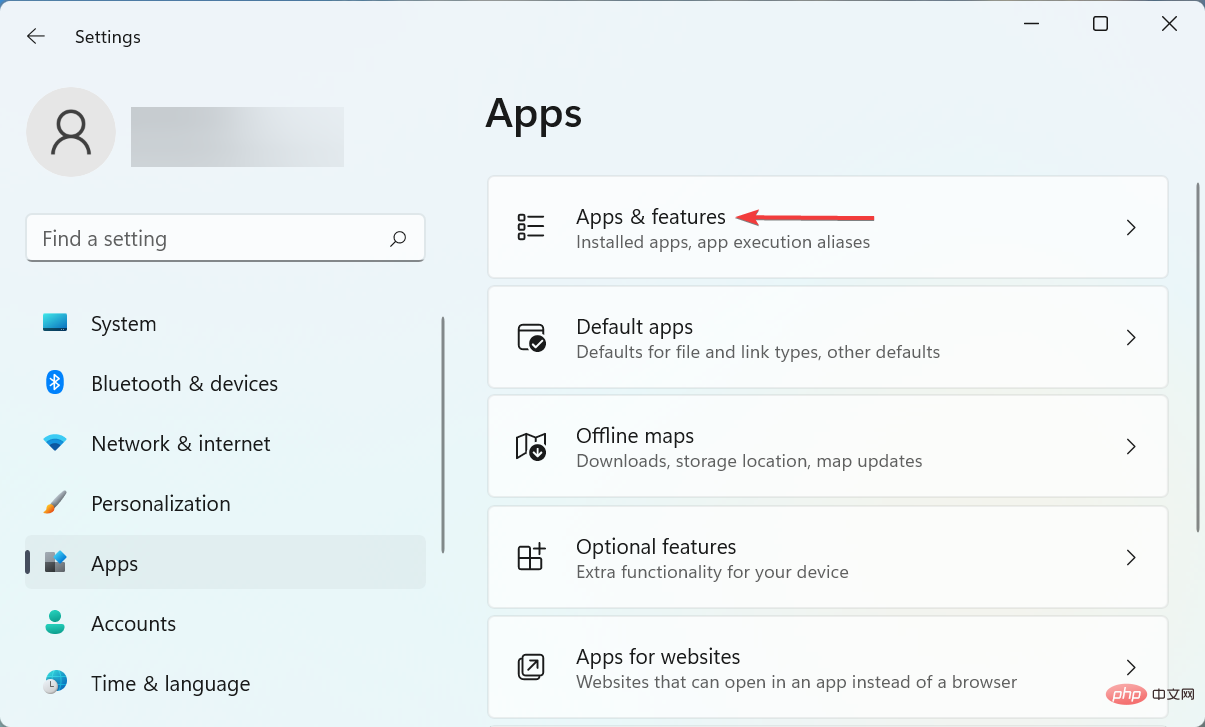Expand the Offline maps row chevron
The width and height of the screenshot is (1205, 727).
pyautogui.click(x=1131, y=447)
